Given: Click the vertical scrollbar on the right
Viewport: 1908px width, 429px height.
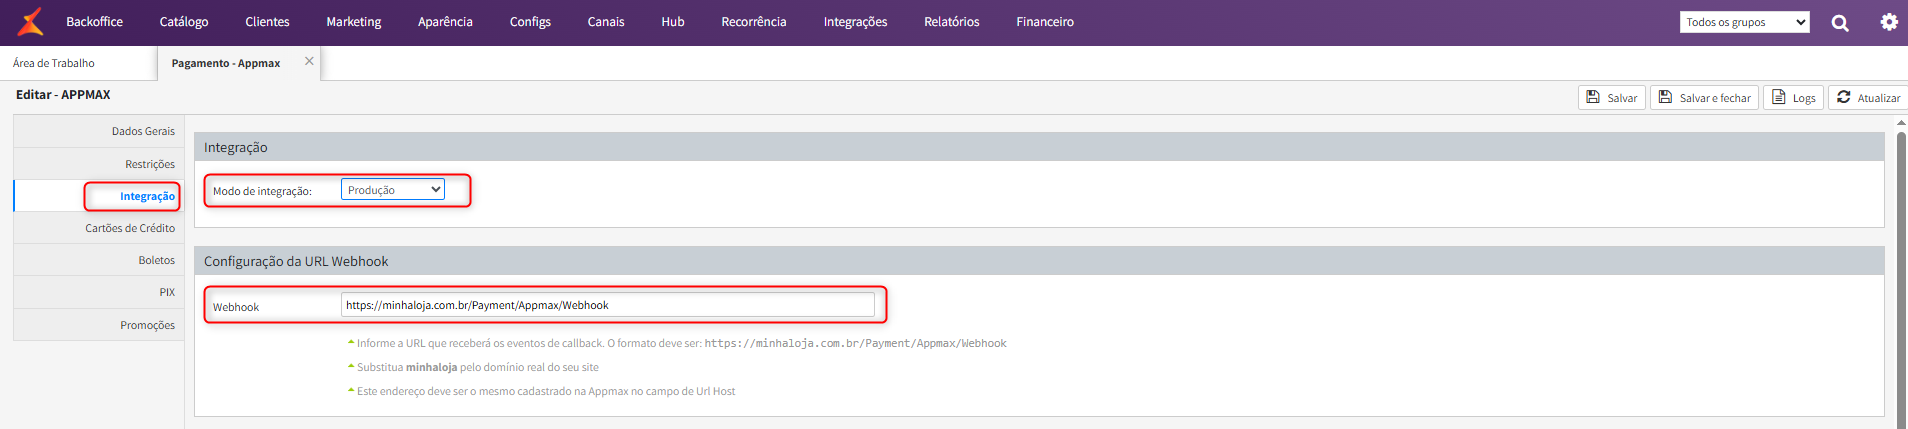Looking at the screenshot, I should pos(1901,280).
